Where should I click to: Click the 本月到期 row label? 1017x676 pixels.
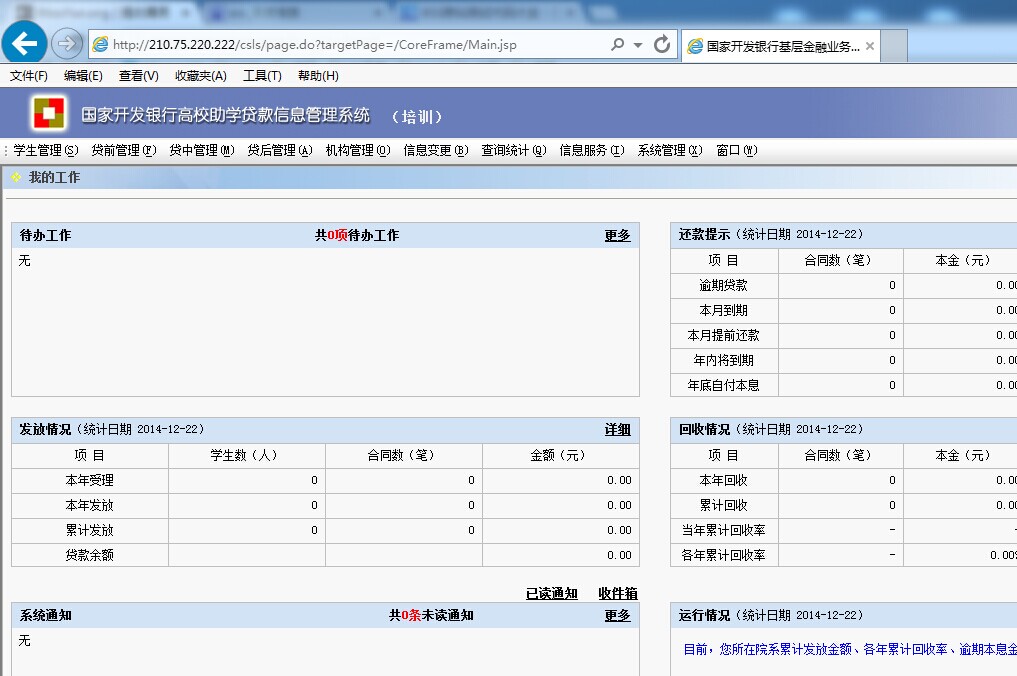[x=723, y=311]
